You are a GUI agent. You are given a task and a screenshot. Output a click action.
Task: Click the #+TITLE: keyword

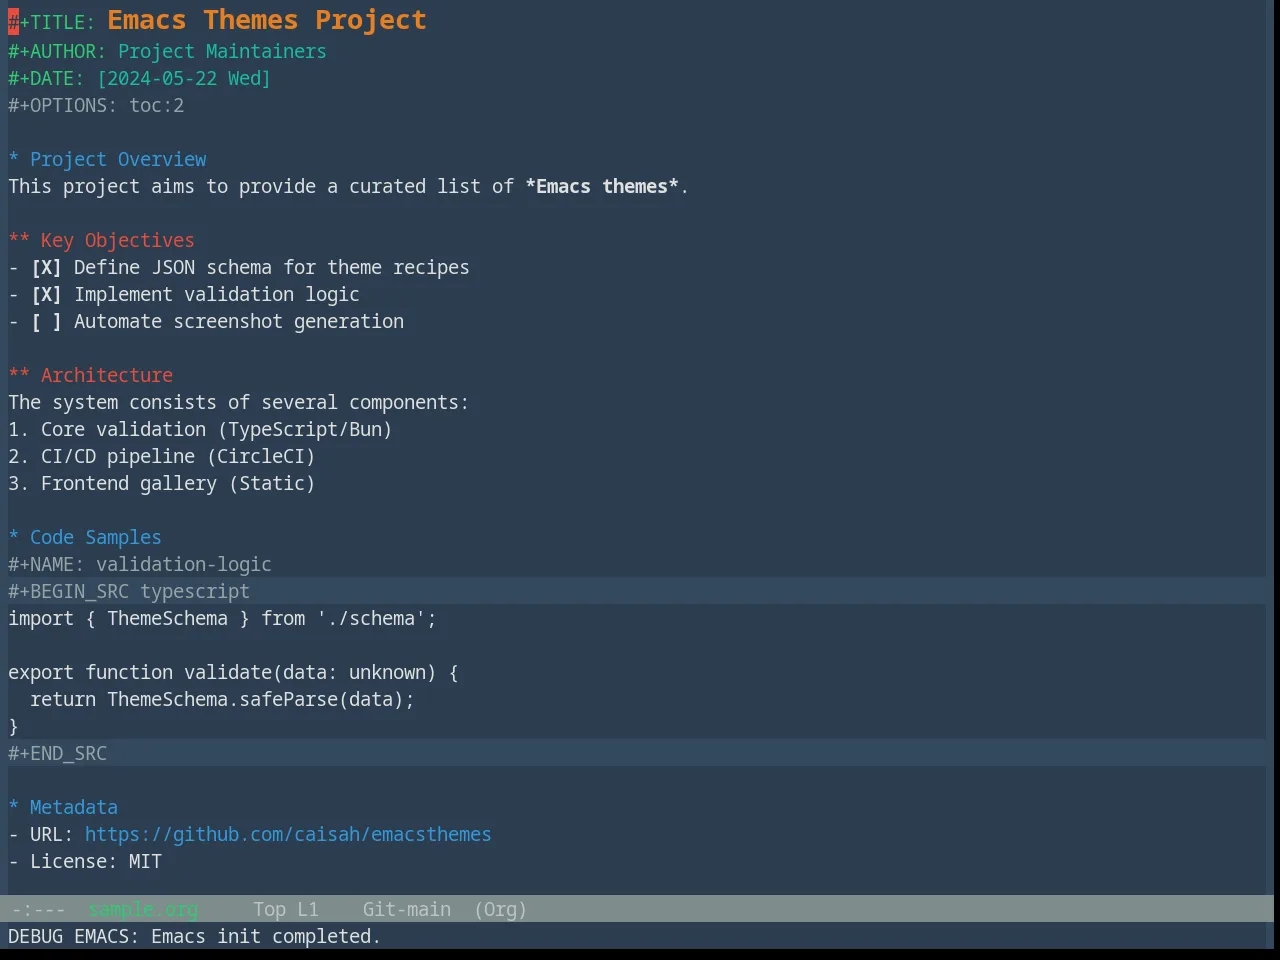pos(52,22)
